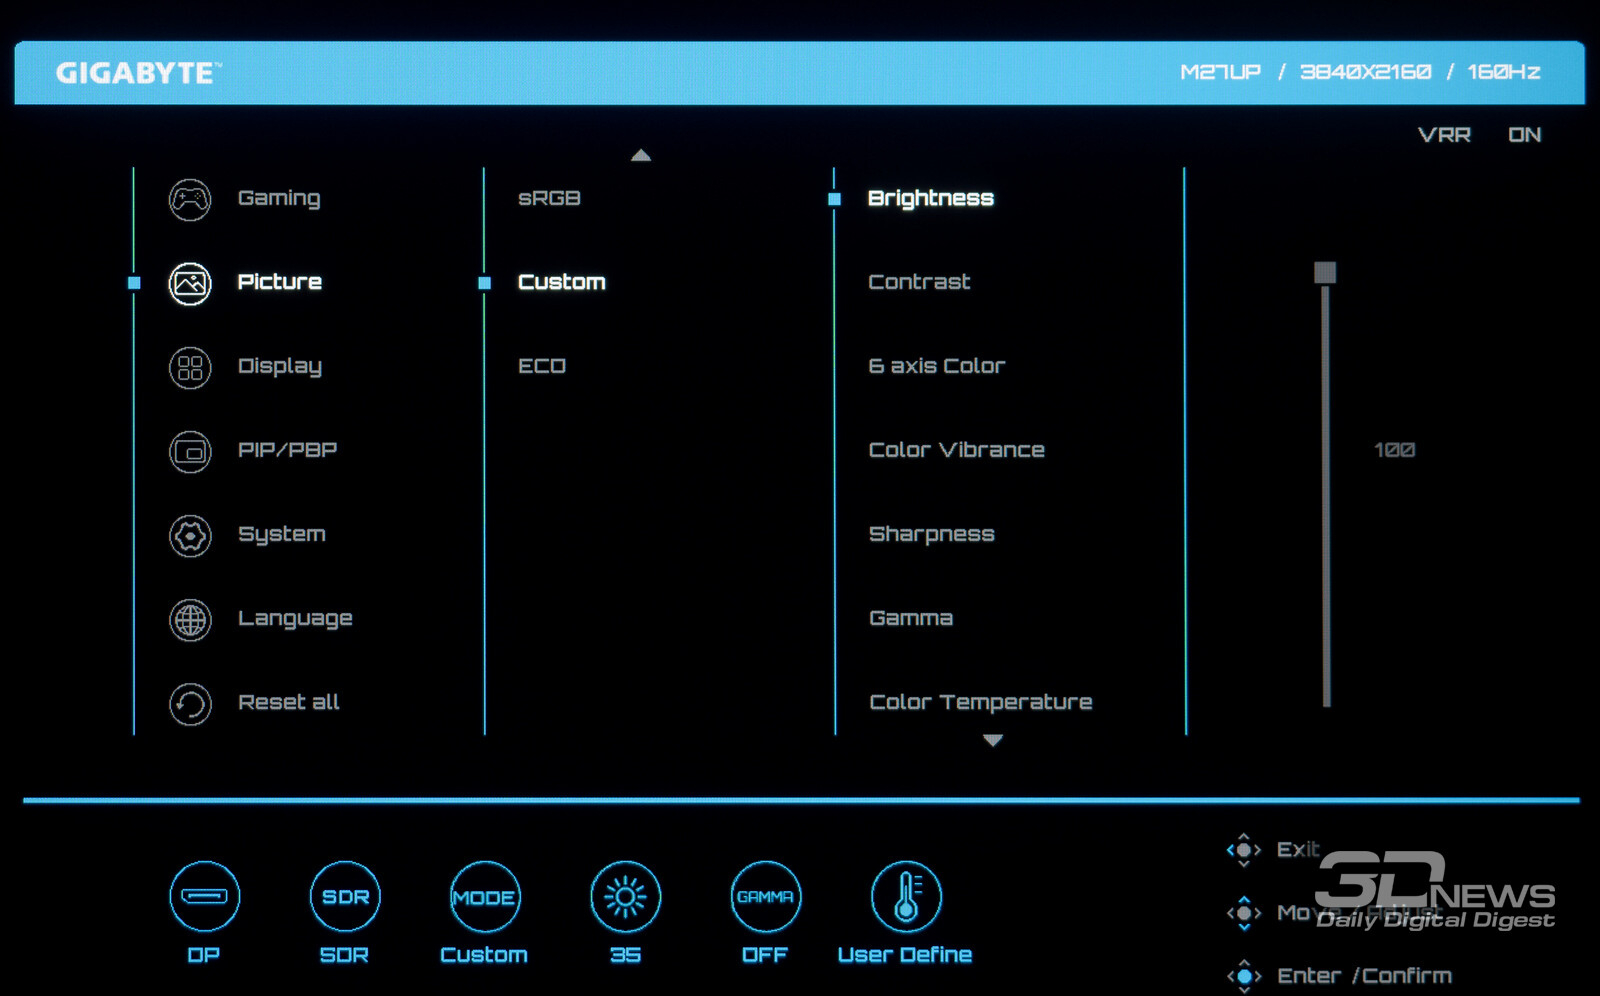The image size is (1600, 996).
Task: Select the Gaming controller icon
Action: tap(190, 199)
